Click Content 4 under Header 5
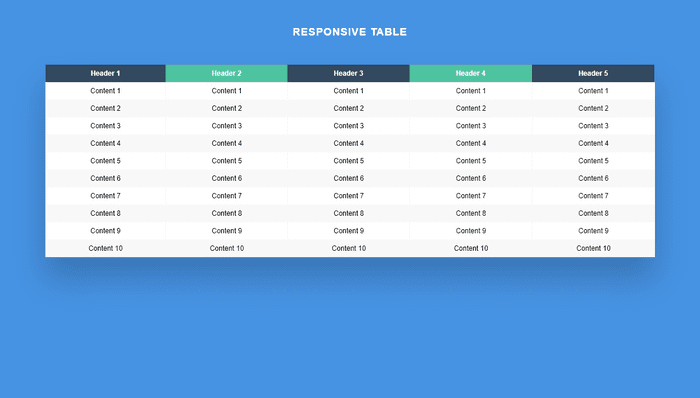The height and width of the screenshot is (398, 700). point(593,143)
